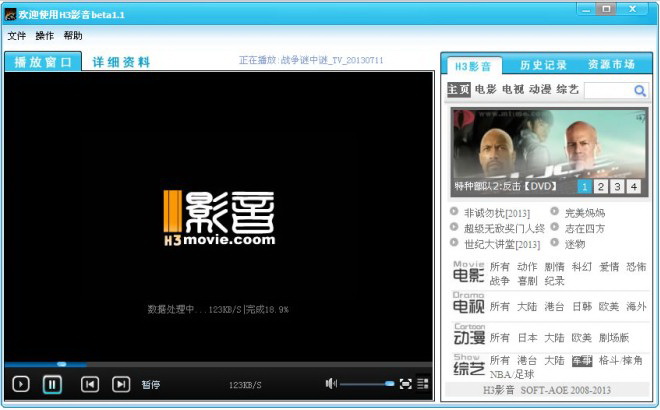Mute audio using the speaker icon

(x=331, y=383)
